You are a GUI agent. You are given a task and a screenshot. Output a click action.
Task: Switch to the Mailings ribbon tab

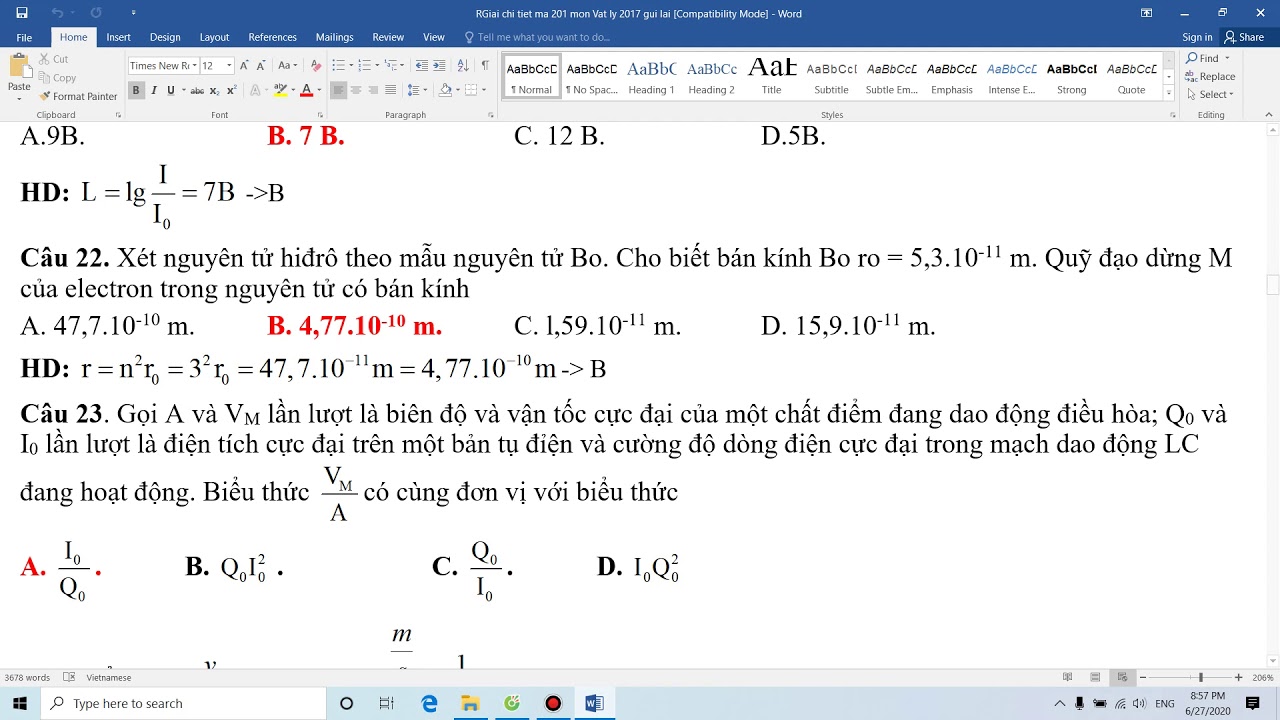(334, 37)
